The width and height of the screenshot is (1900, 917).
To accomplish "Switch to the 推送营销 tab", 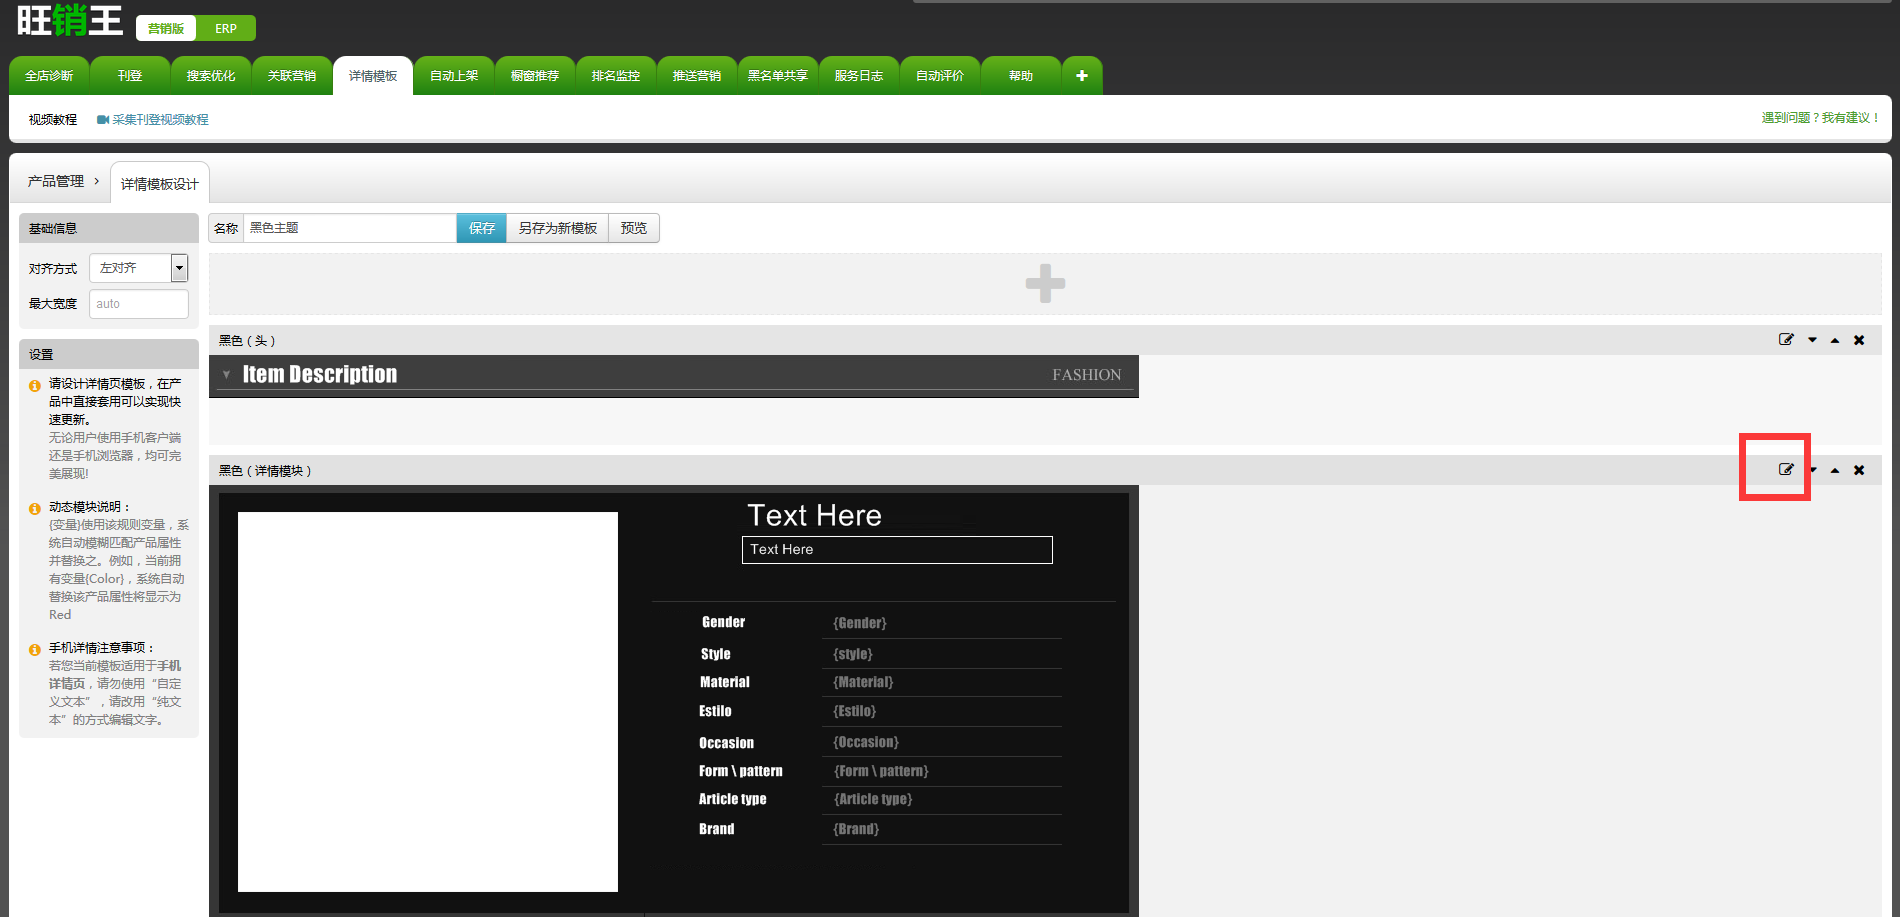I will tap(697, 76).
